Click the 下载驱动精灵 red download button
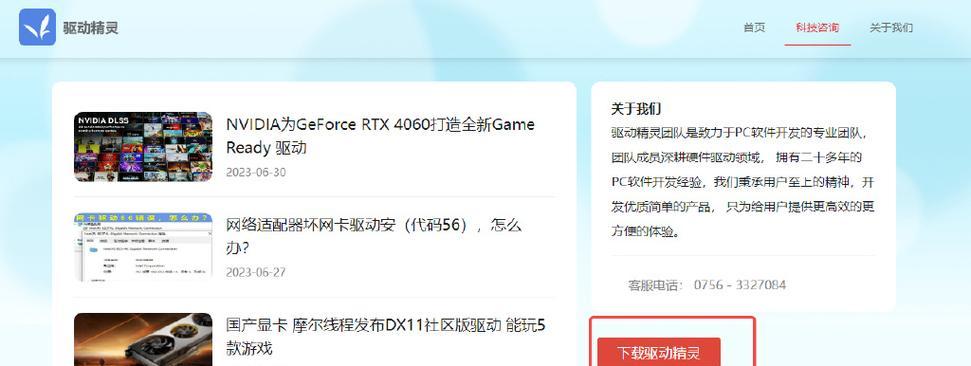 pos(659,352)
